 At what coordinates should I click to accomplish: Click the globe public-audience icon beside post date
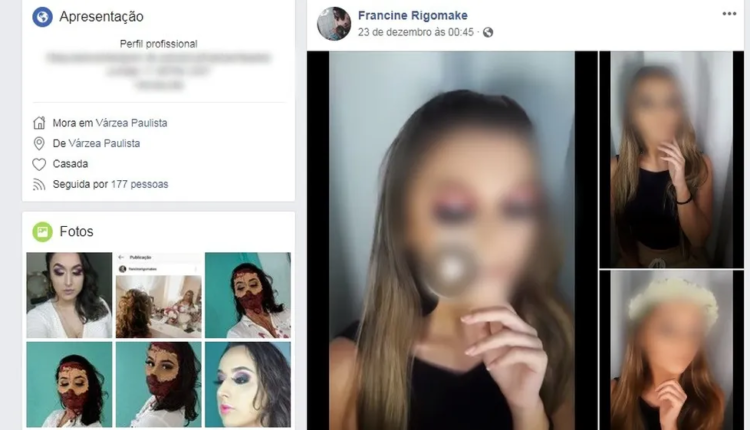(x=488, y=32)
